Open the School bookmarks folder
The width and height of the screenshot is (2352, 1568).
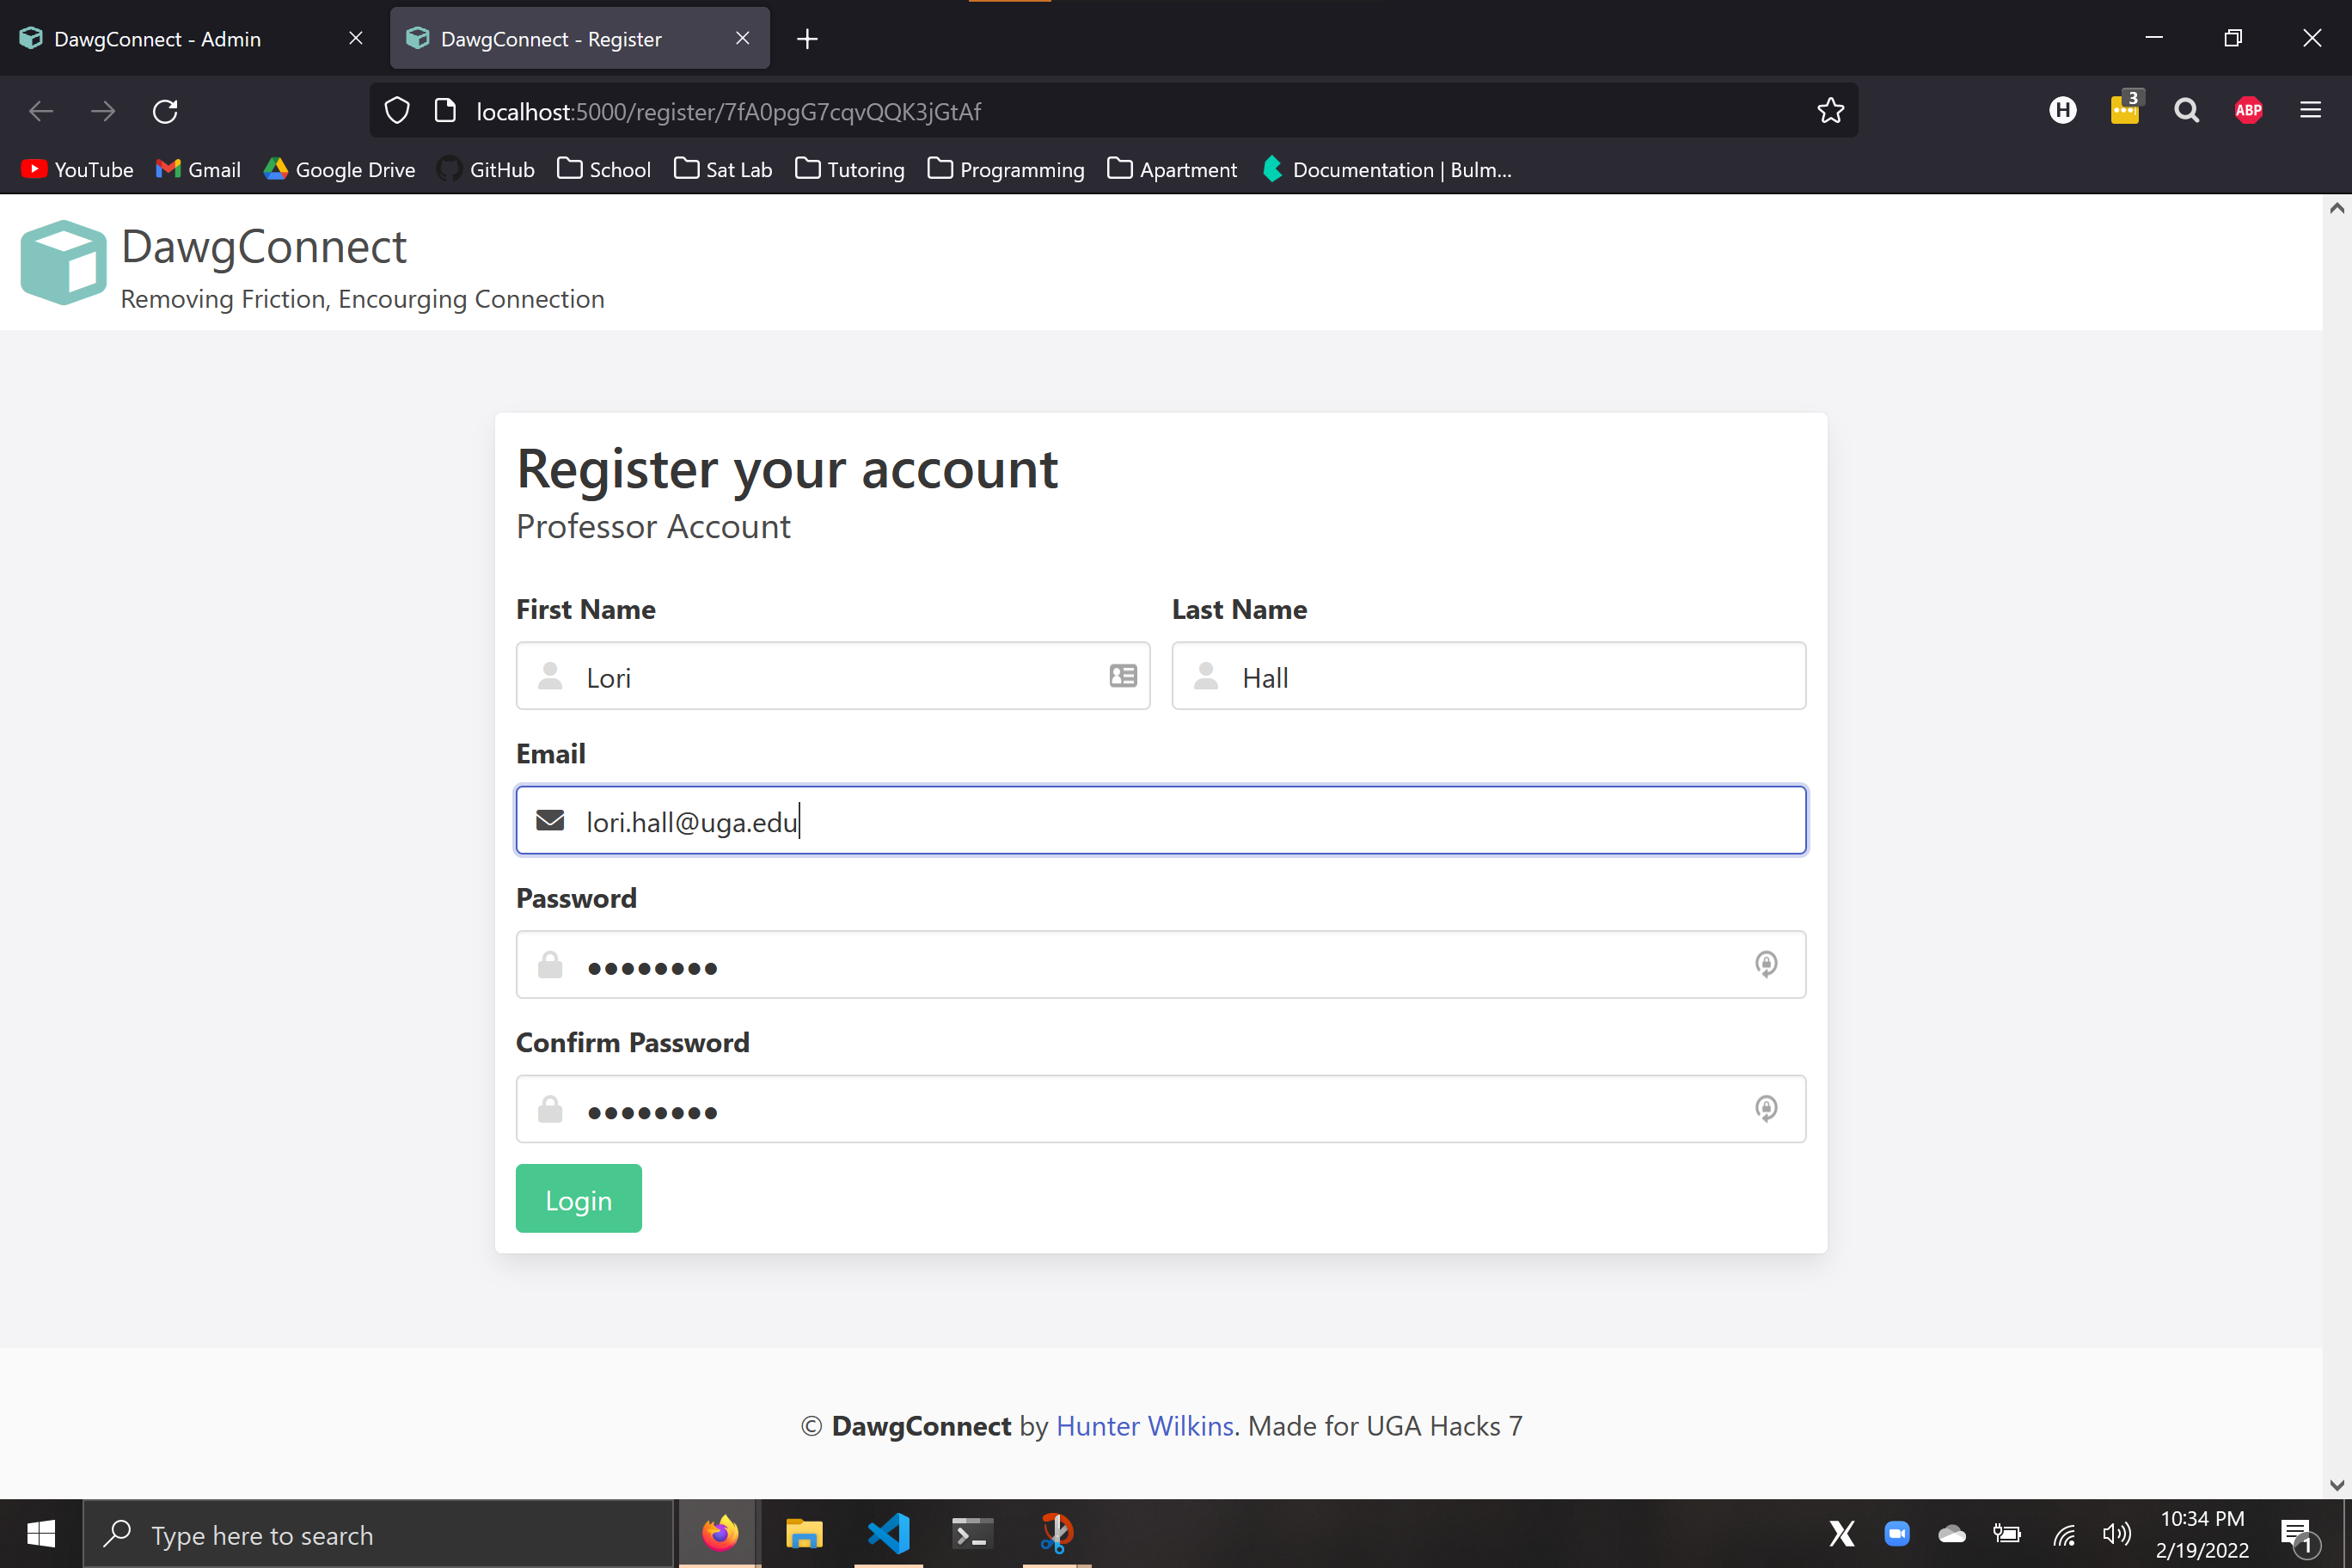(604, 169)
